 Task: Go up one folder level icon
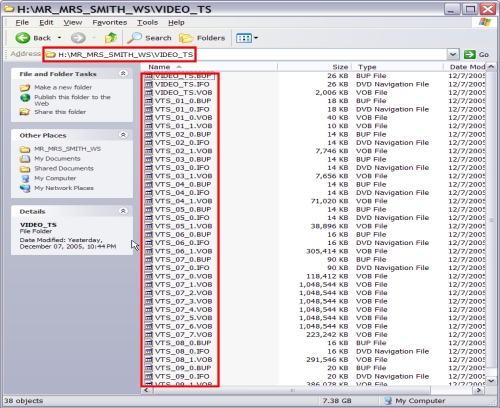click(111, 38)
